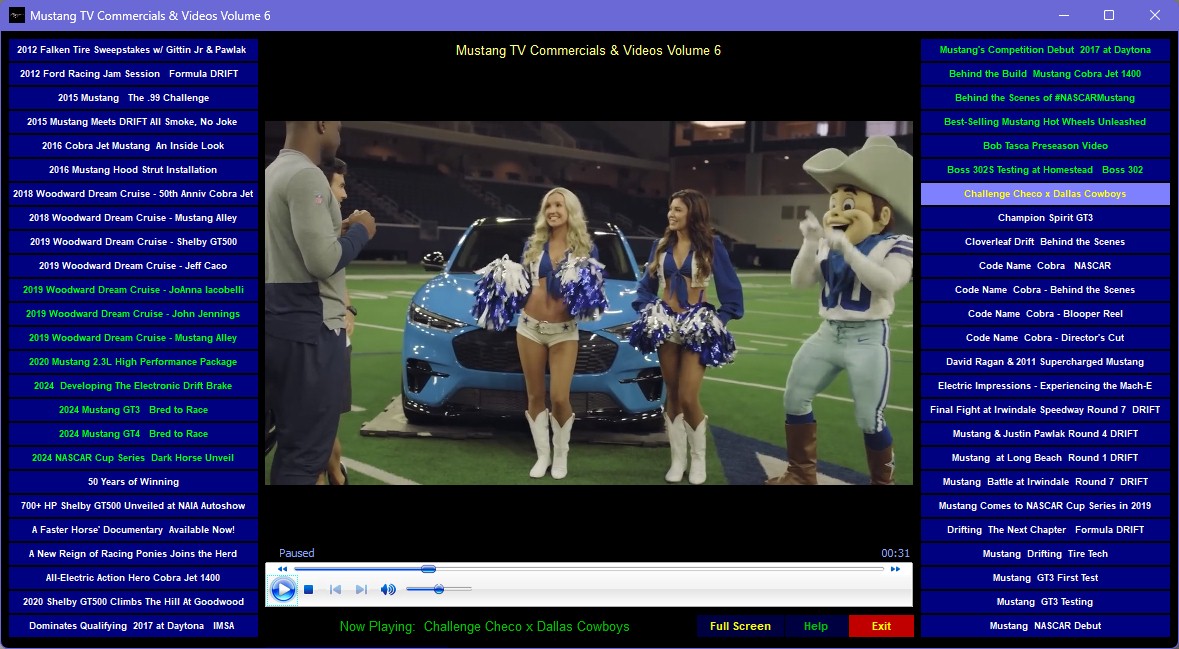Open Full Screen mode

[740, 626]
